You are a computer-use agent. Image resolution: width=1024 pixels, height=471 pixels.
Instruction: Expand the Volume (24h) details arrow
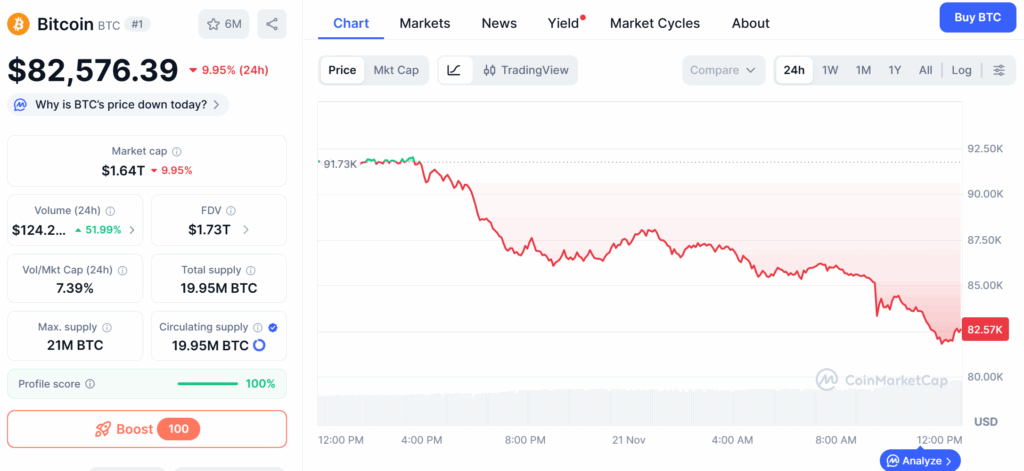click(132, 230)
